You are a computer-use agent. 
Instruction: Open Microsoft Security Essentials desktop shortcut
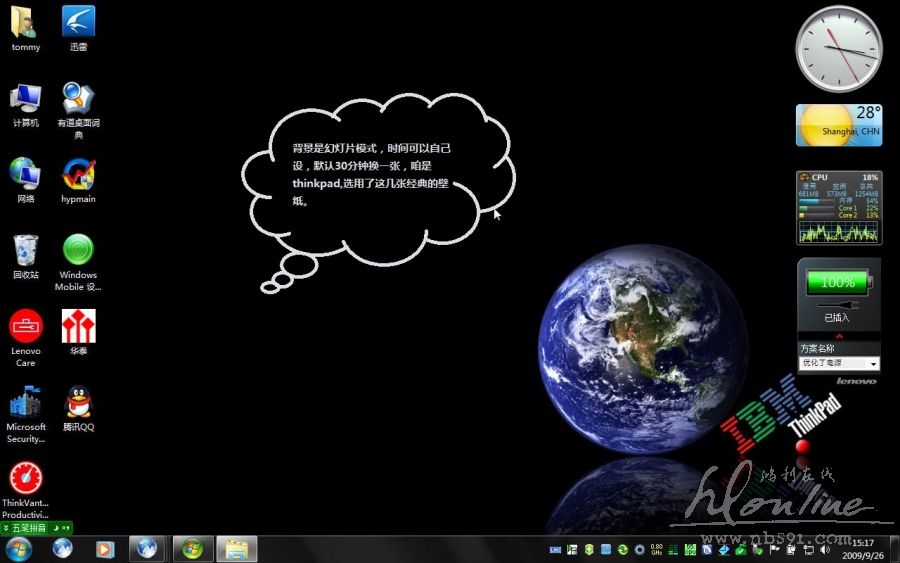(x=25, y=402)
